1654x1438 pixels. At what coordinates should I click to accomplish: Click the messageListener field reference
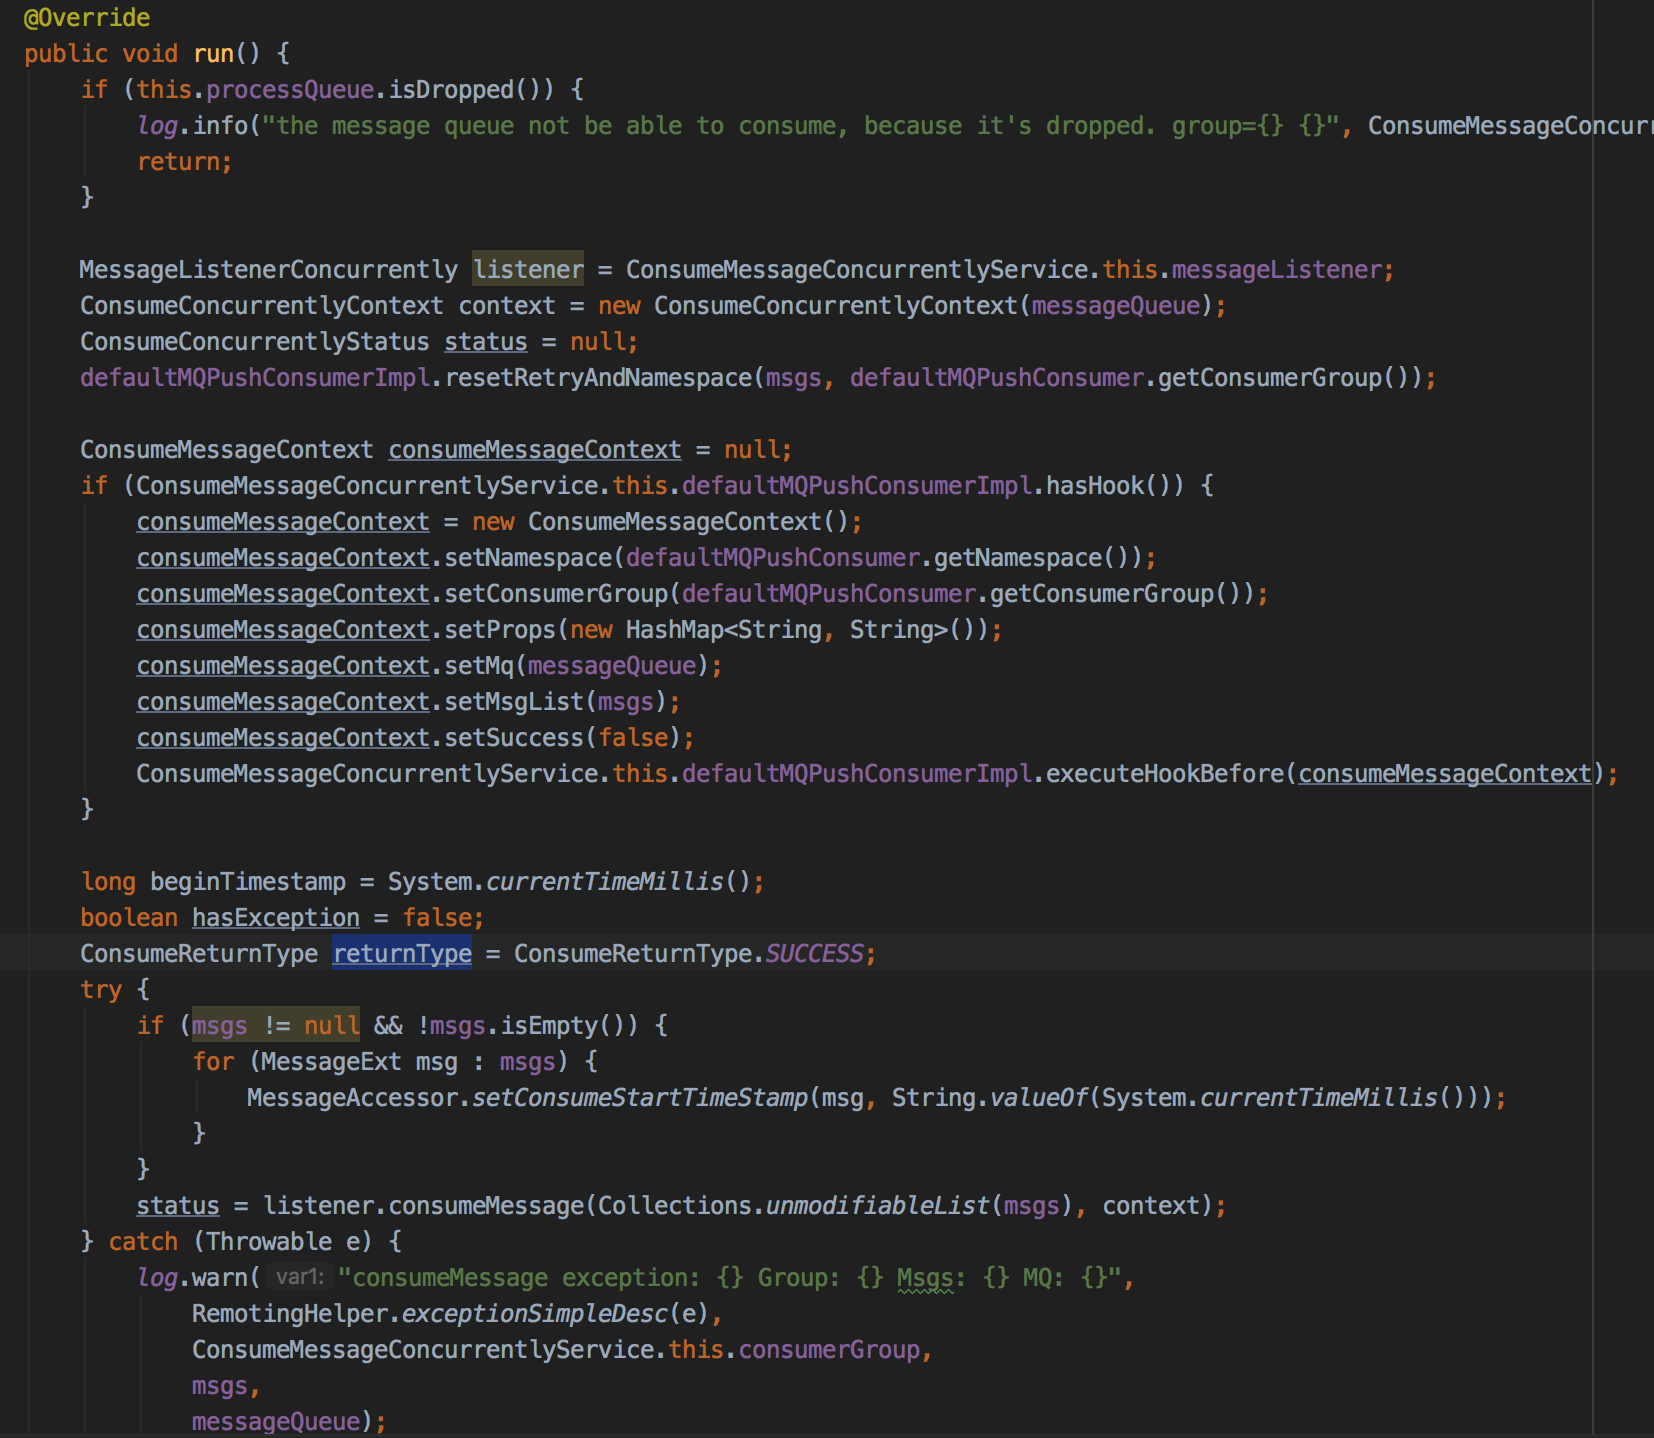[1276, 270]
